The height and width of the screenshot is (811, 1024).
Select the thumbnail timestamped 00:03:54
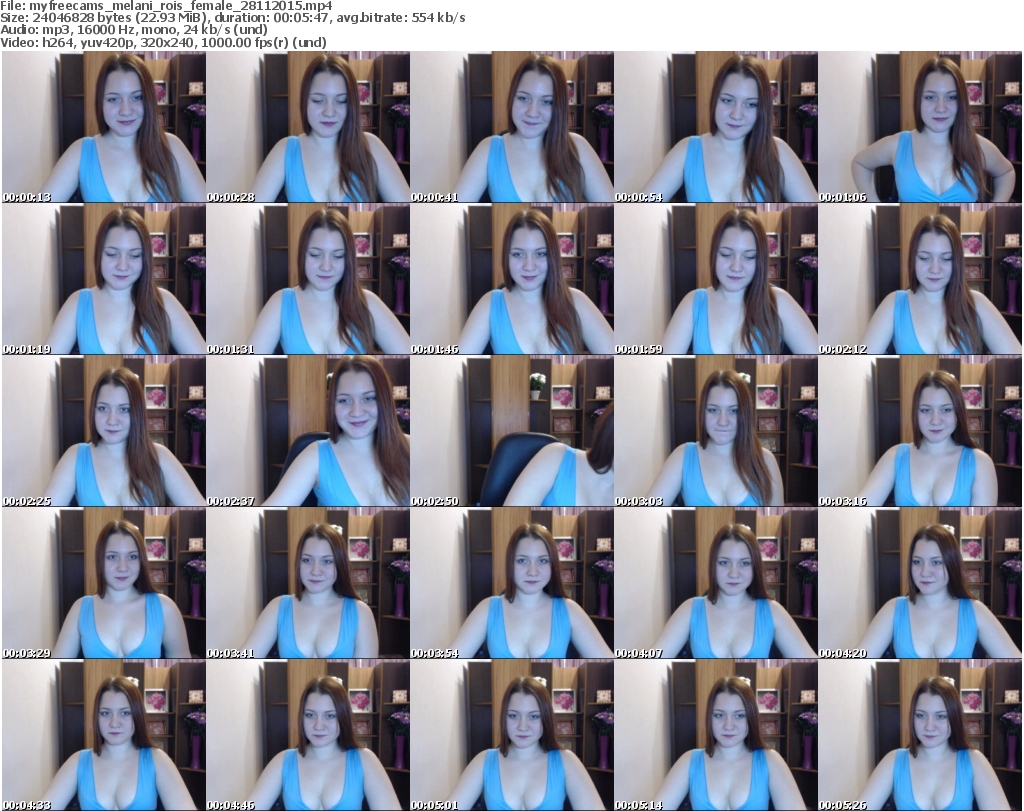[511, 583]
